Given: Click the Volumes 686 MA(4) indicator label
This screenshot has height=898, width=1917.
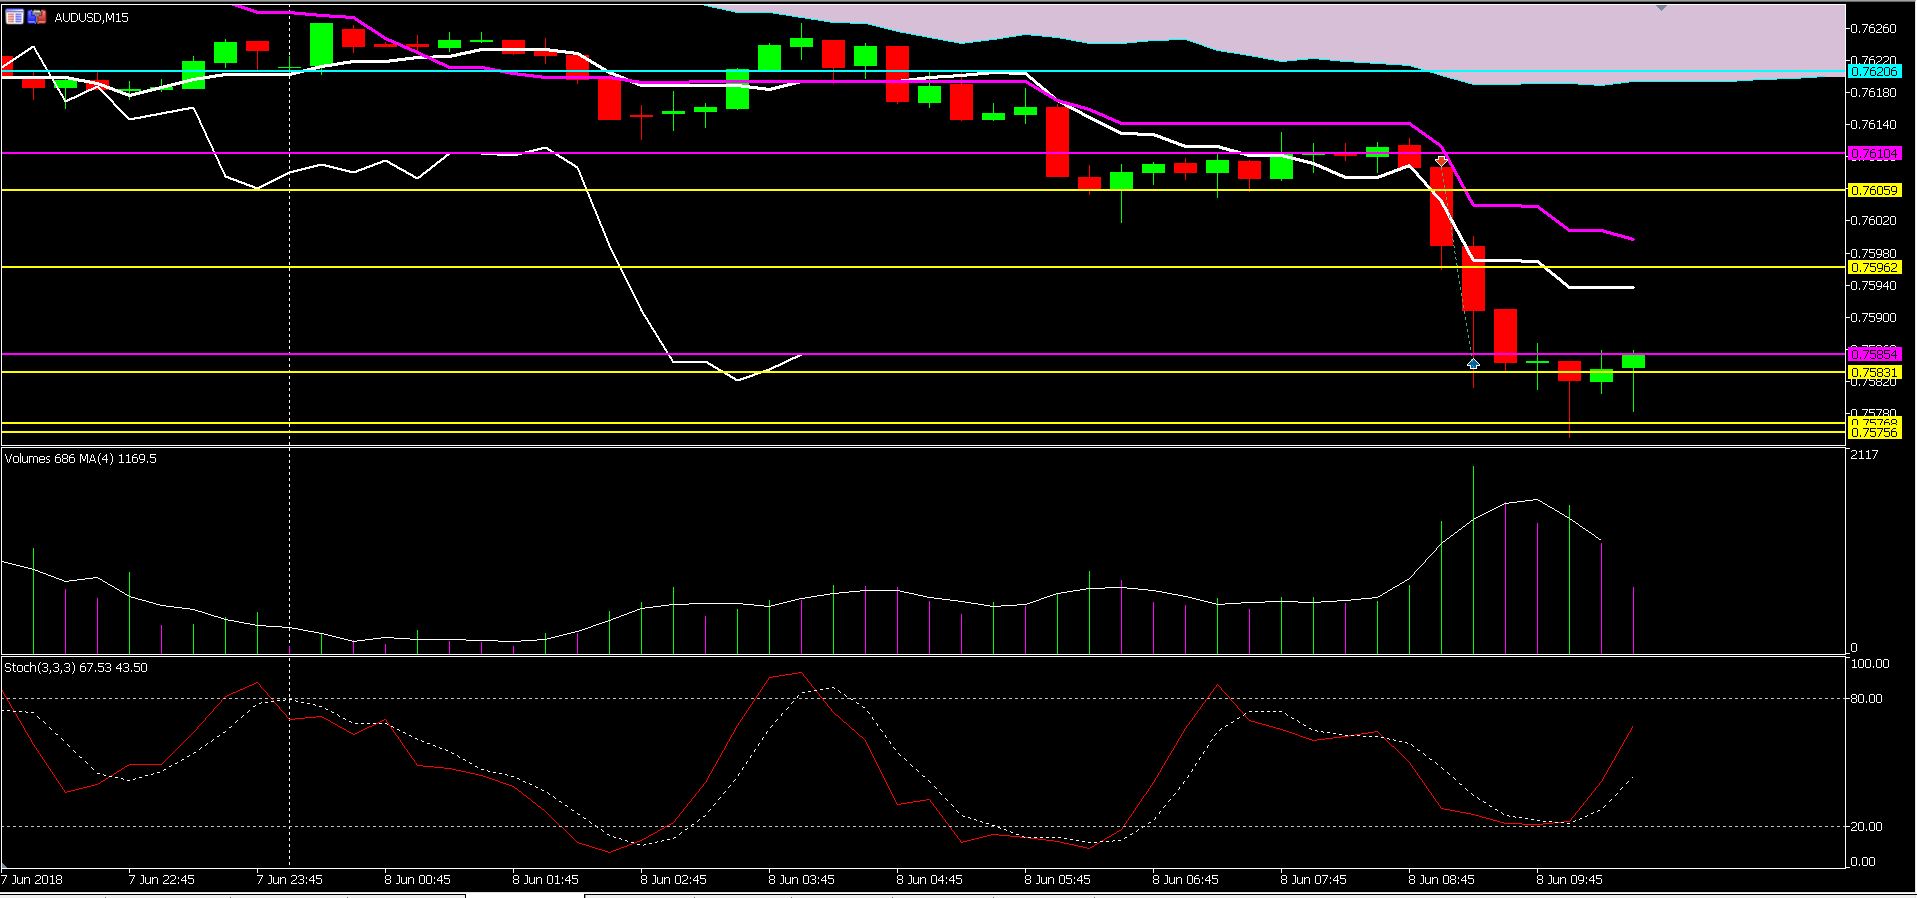Looking at the screenshot, I should (x=81, y=459).
